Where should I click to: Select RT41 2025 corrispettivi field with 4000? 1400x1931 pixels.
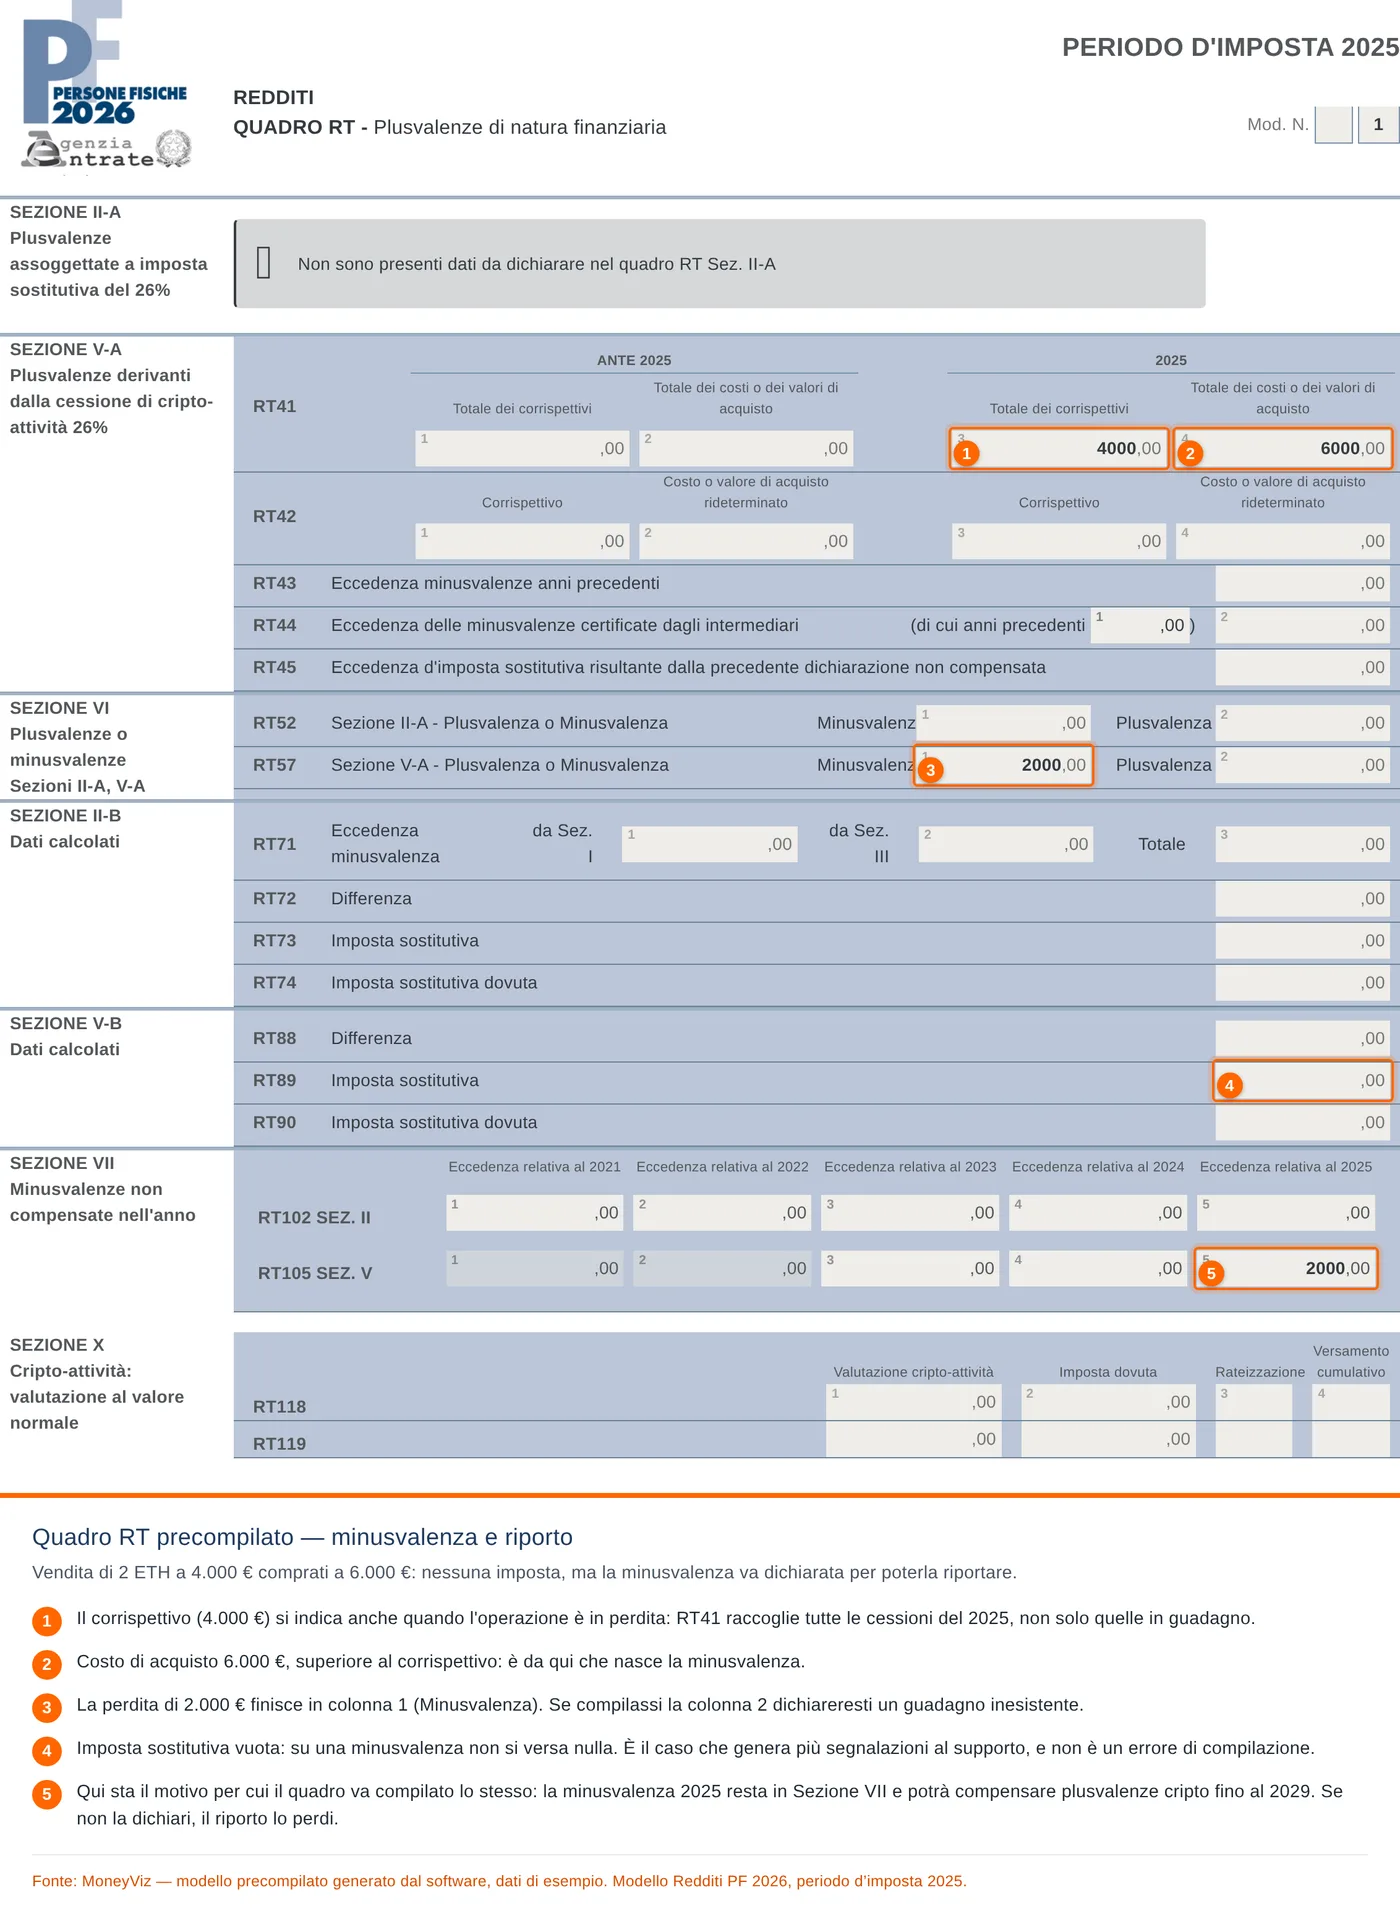[x=1059, y=448]
